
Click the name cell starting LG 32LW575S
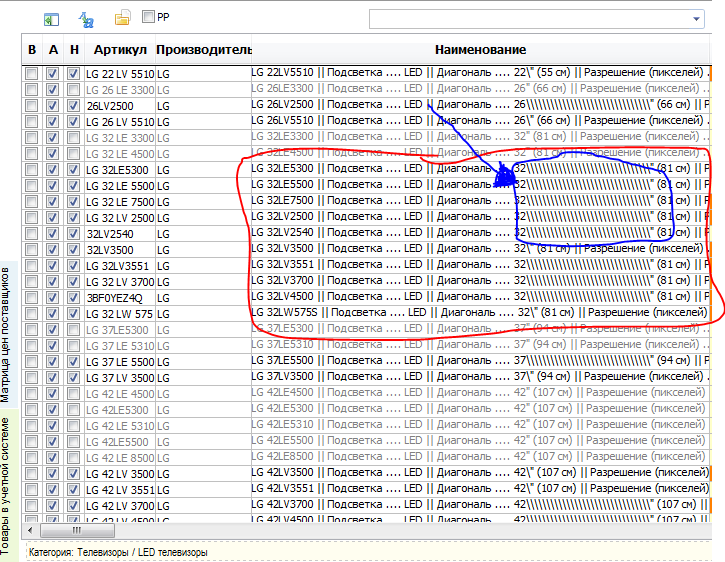(480, 313)
